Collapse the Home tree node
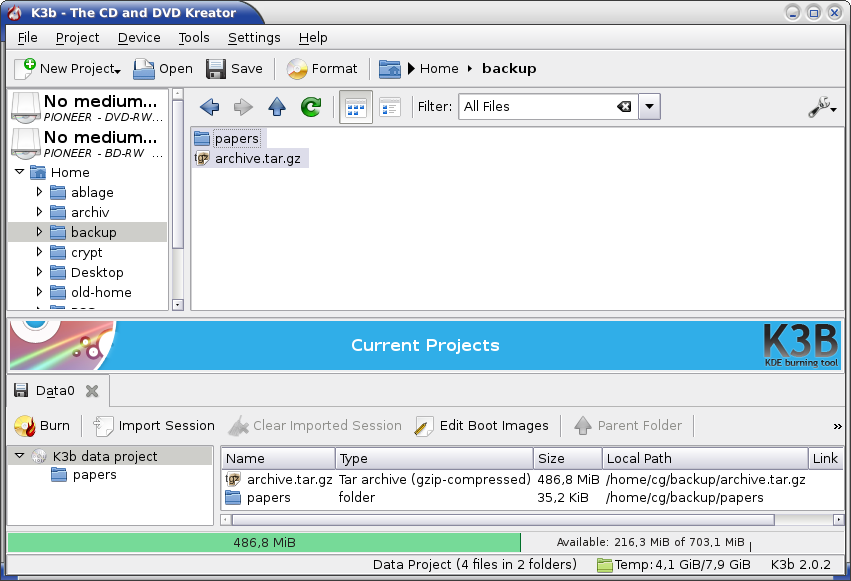Screen dimensions: 851x581 pyautogui.click(x=20, y=172)
